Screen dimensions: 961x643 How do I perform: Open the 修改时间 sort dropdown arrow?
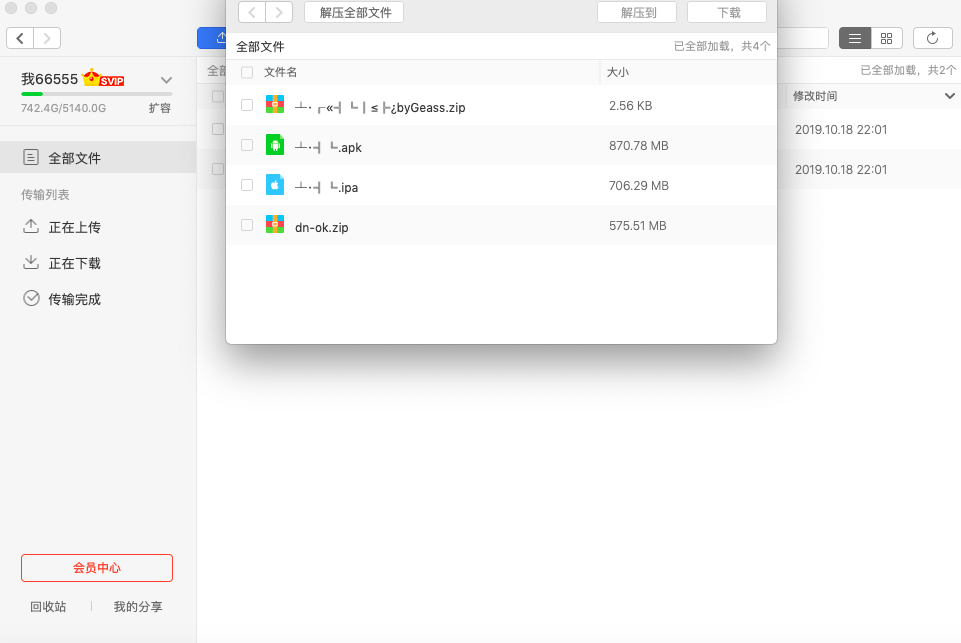(x=949, y=96)
